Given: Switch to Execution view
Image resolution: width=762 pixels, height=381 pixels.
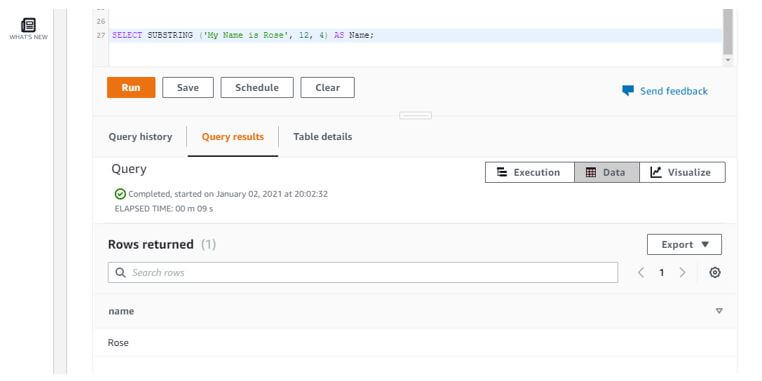Looking at the screenshot, I should tap(530, 173).
